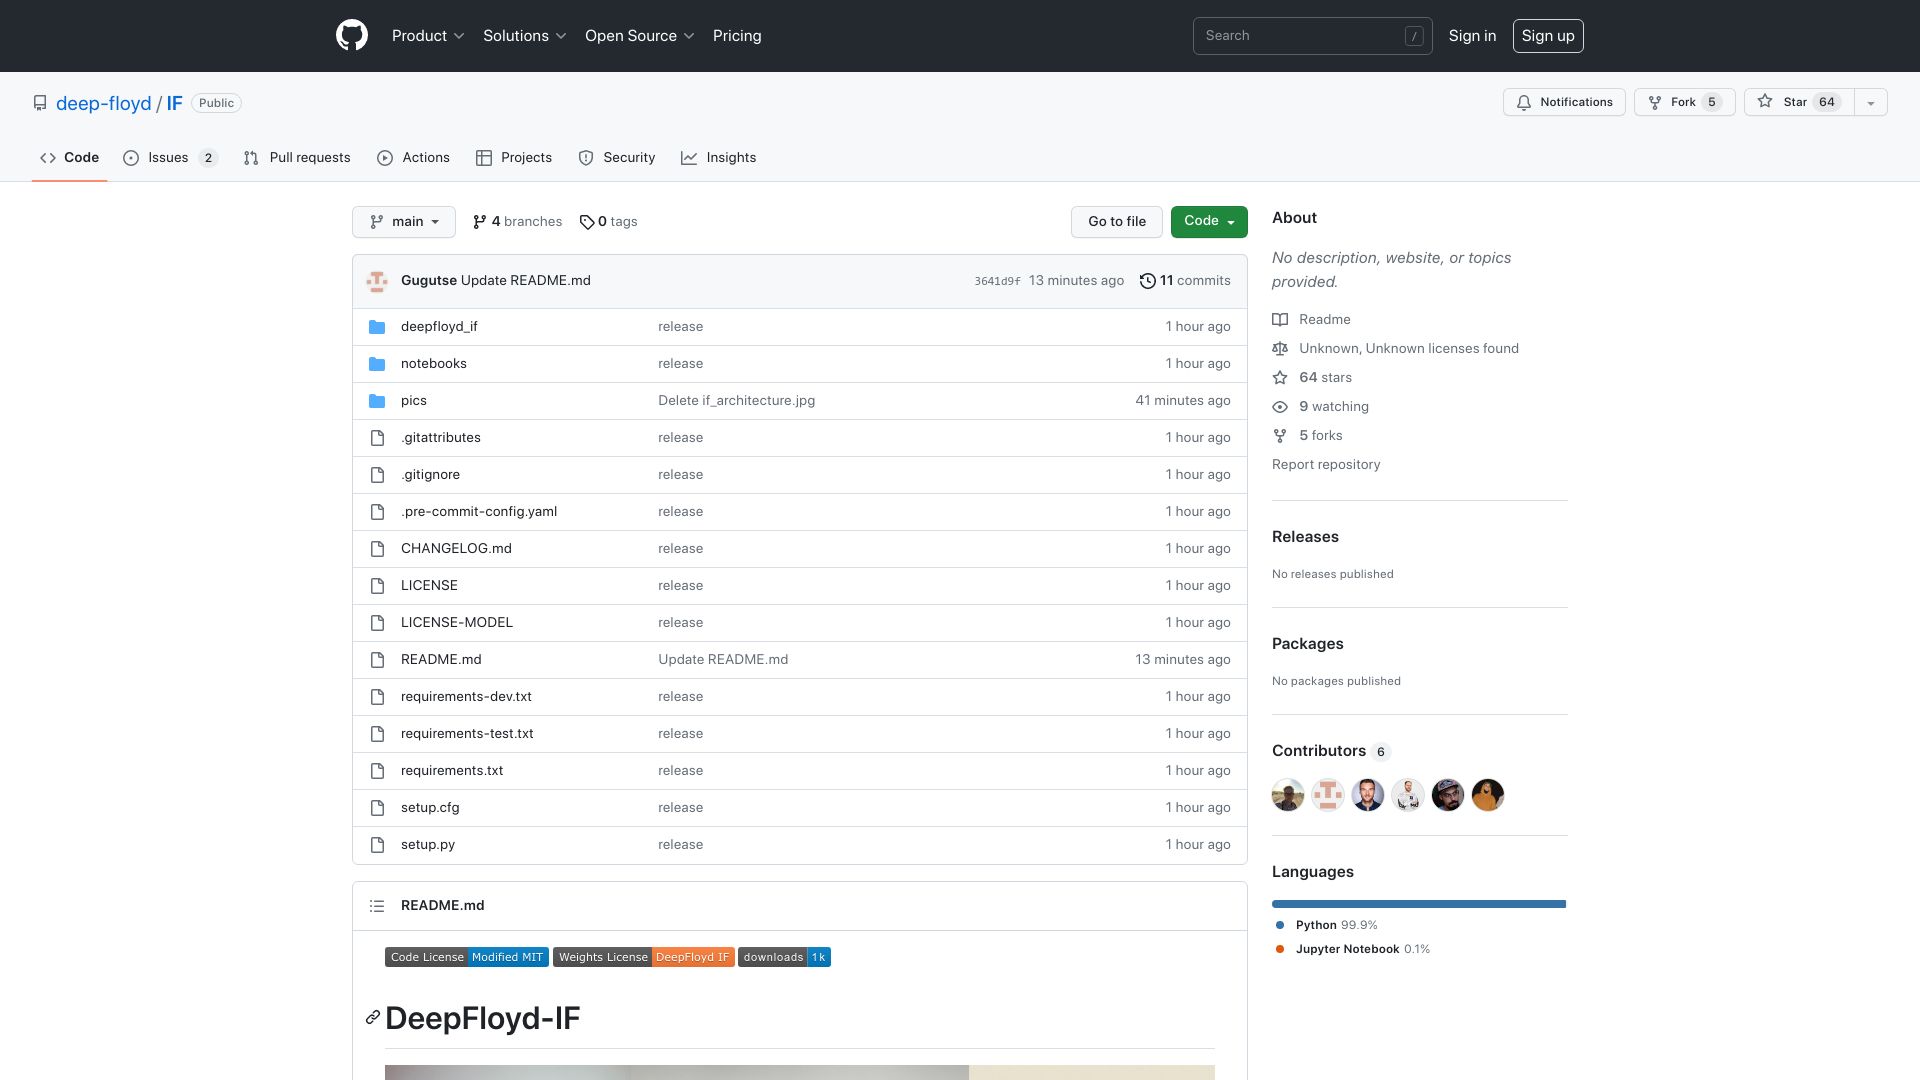Click the Search input field
1920x1080 pixels.
coord(1313,36)
